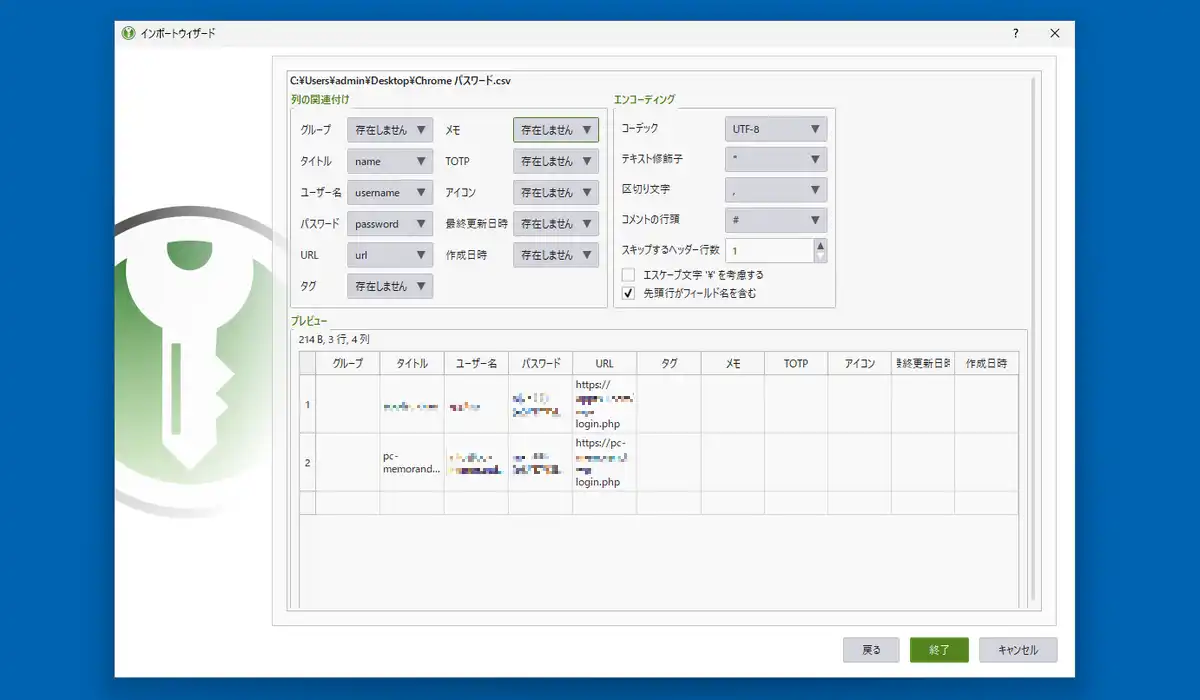
Task: Click the URL cell in row 1
Action: [604, 404]
